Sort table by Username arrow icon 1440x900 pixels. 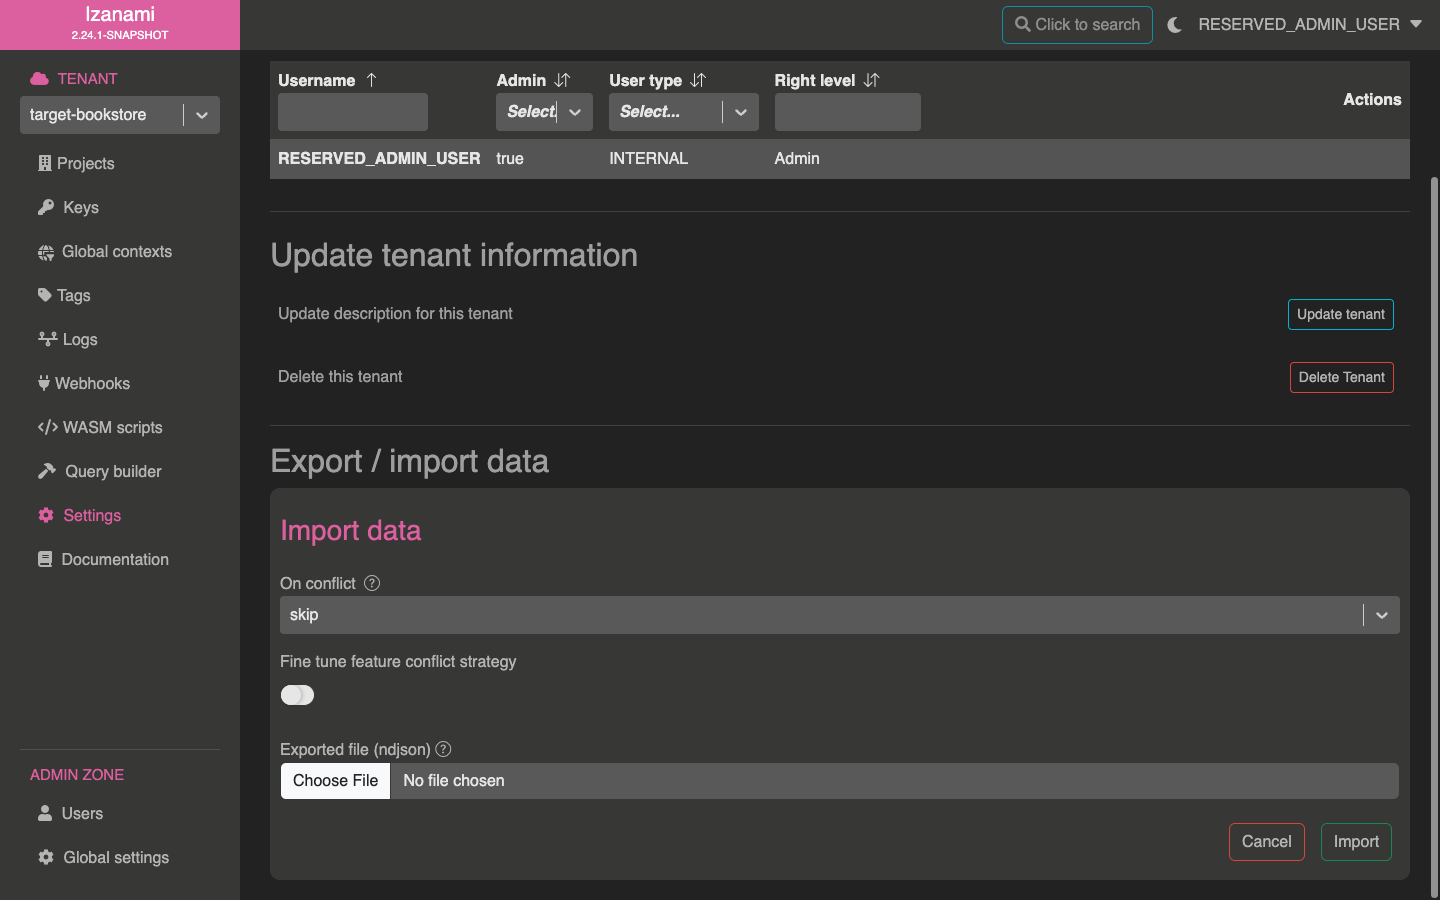pyautogui.click(x=371, y=80)
